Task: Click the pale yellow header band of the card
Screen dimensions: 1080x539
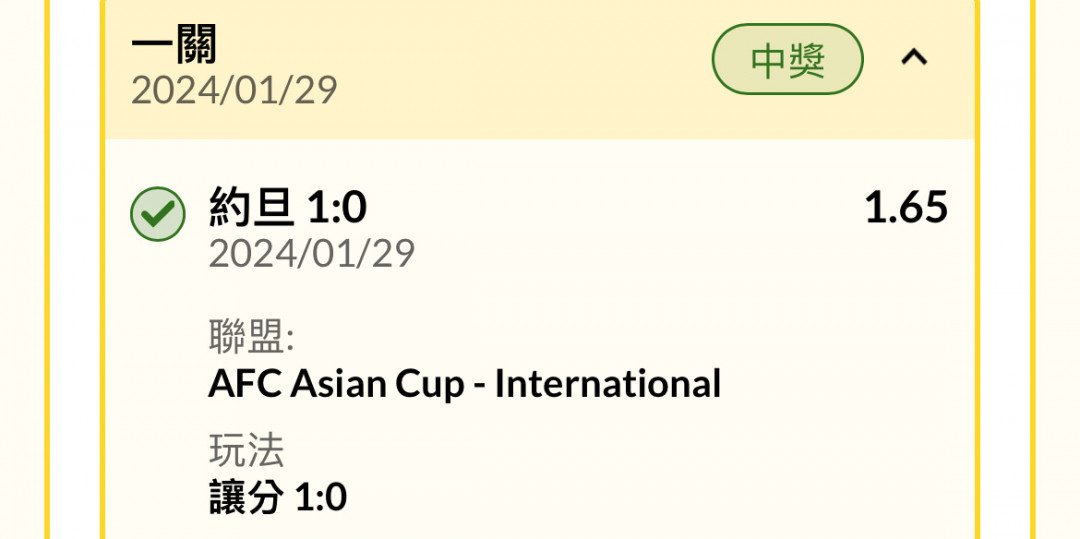Action: click(x=540, y=69)
